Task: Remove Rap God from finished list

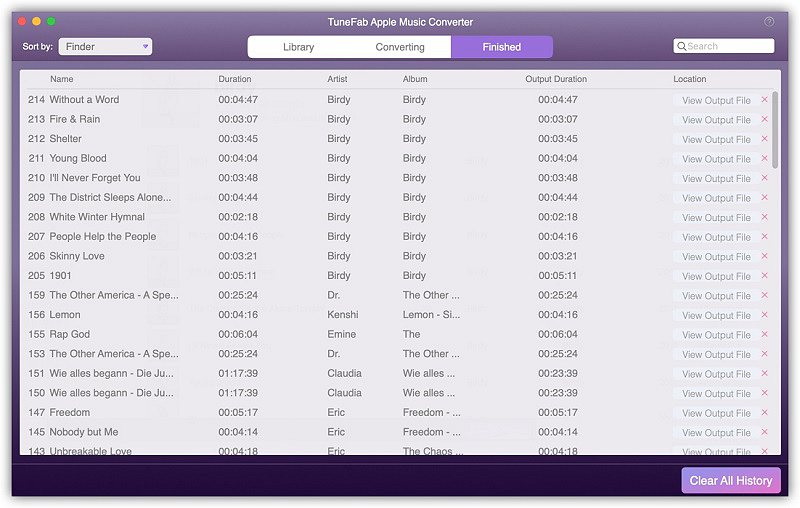Action: (x=764, y=334)
